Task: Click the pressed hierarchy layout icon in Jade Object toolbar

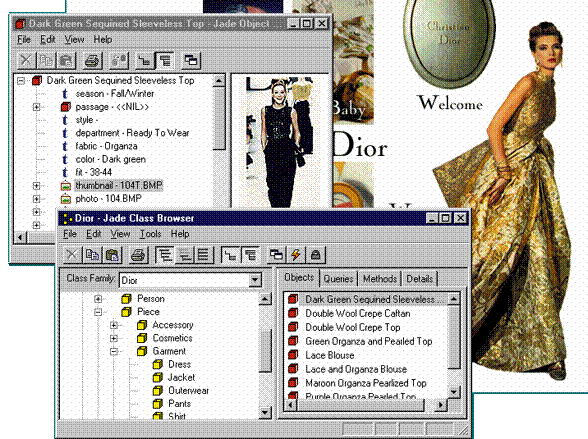Action: click(165, 60)
